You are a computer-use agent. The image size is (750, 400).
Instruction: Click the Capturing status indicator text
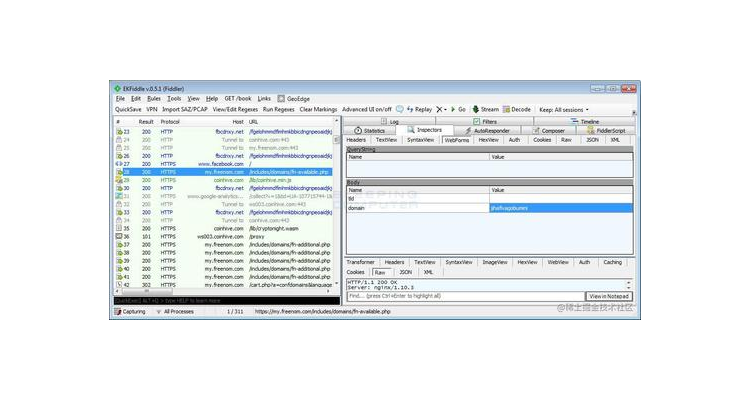pos(134,311)
